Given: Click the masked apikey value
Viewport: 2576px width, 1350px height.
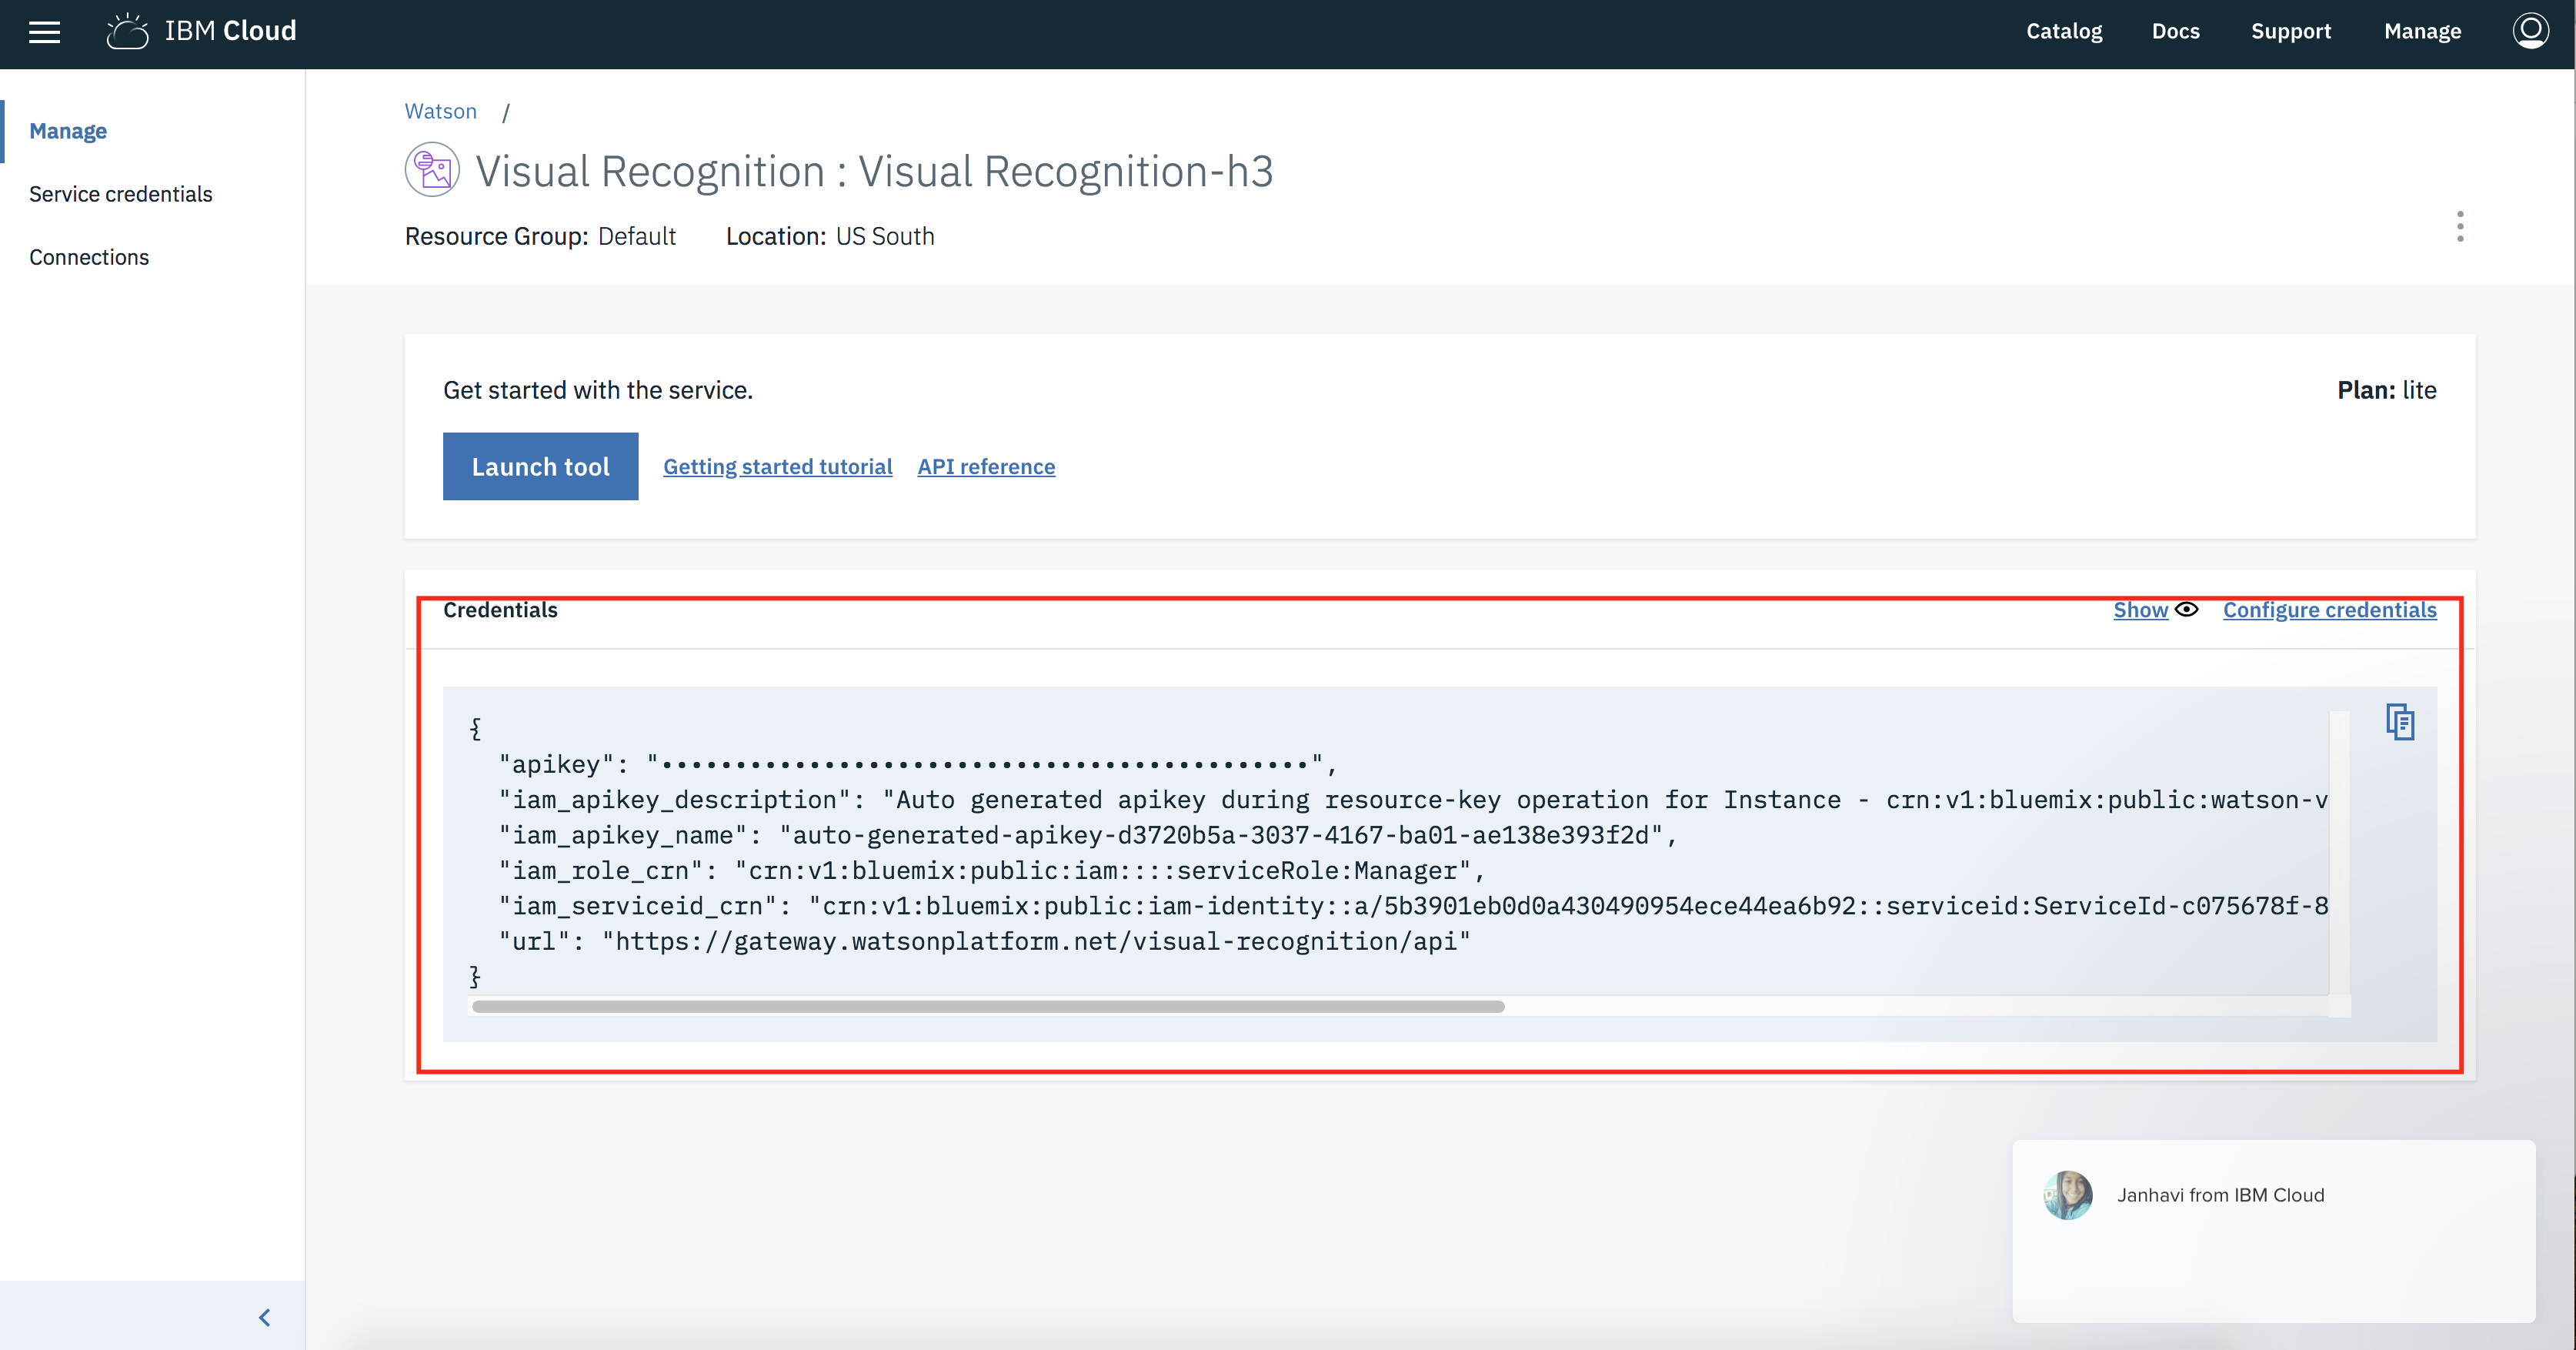Looking at the screenshot, I should point(985,765).
